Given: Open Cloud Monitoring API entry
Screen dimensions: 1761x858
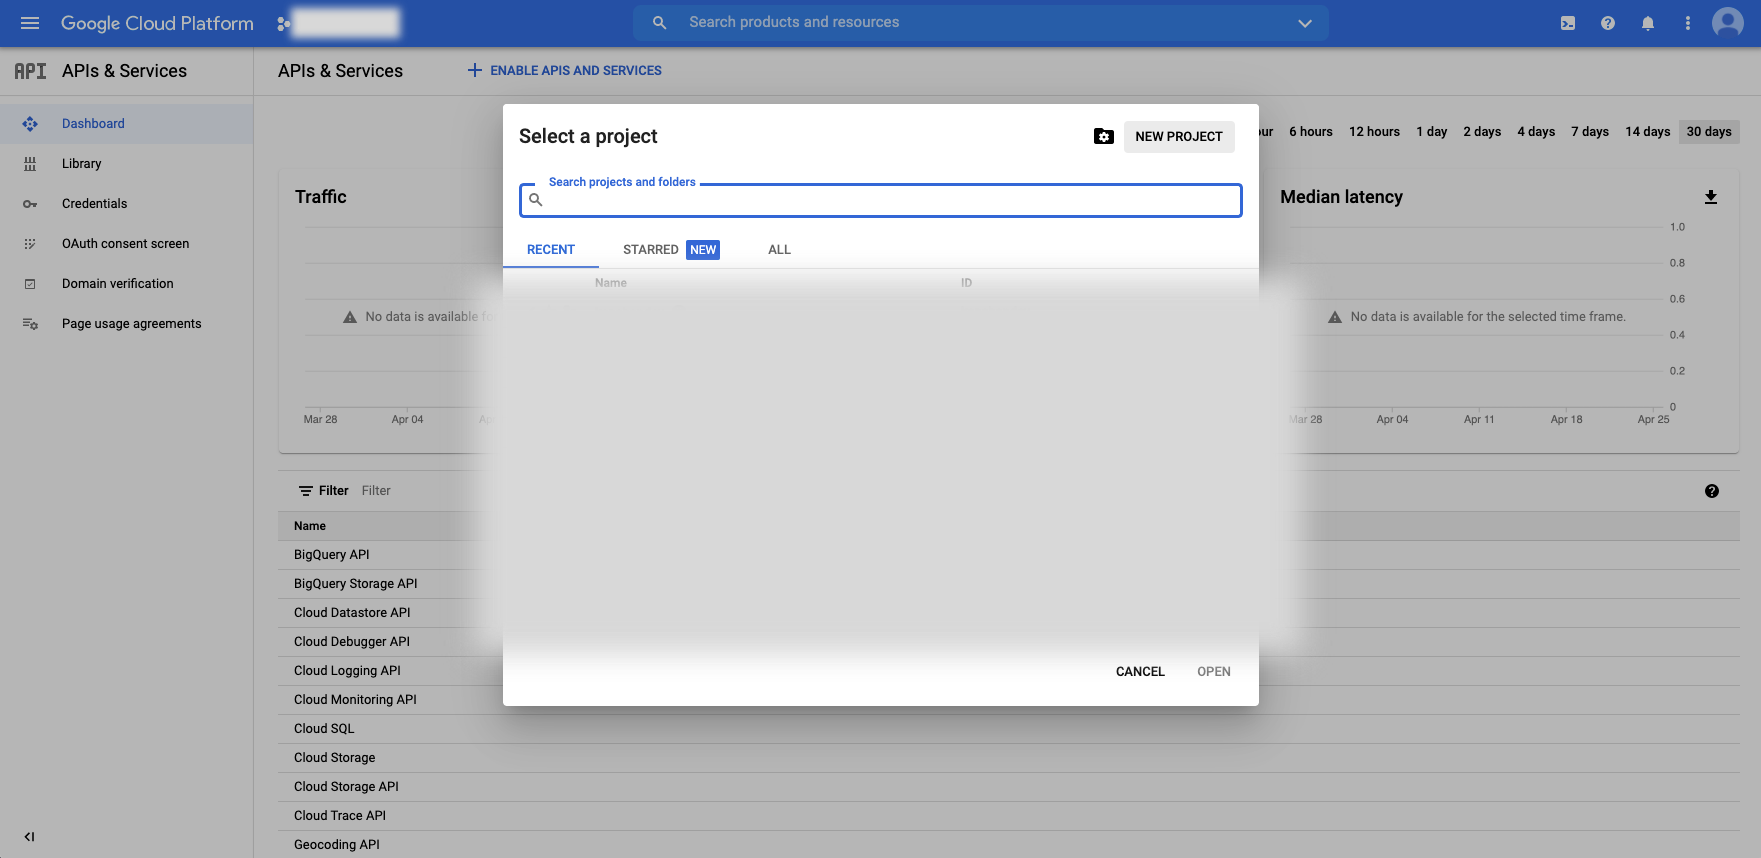Looking at the screenshot, I should coord(355,700).
